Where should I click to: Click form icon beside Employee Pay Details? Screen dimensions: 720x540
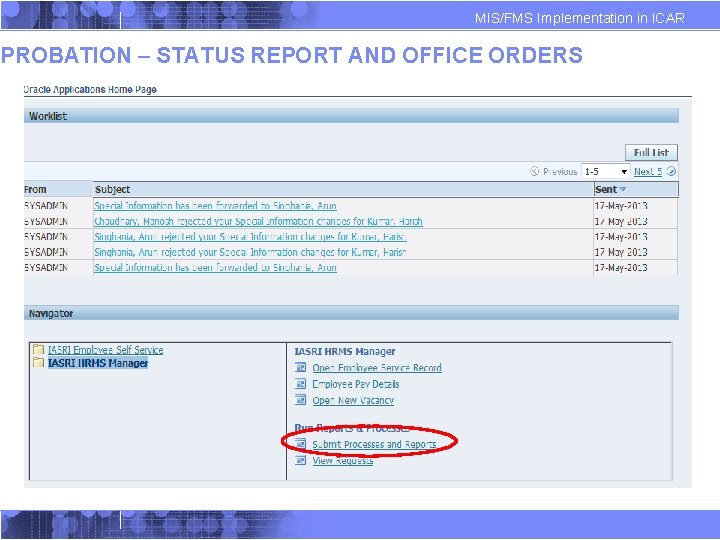tap(300, 383)
